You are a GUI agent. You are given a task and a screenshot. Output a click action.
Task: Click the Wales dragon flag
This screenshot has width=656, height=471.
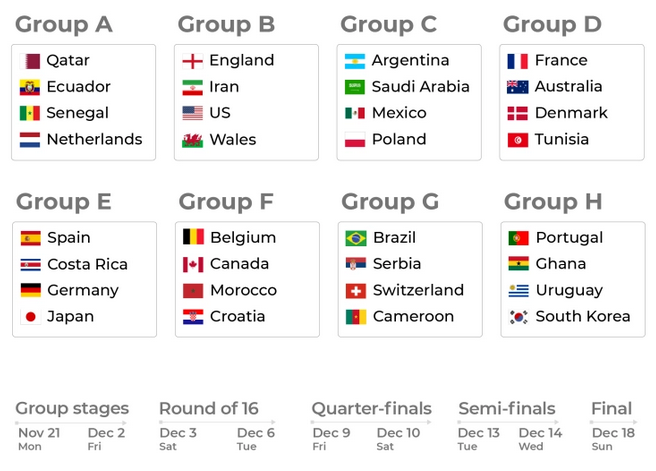[x=192, y=140]
